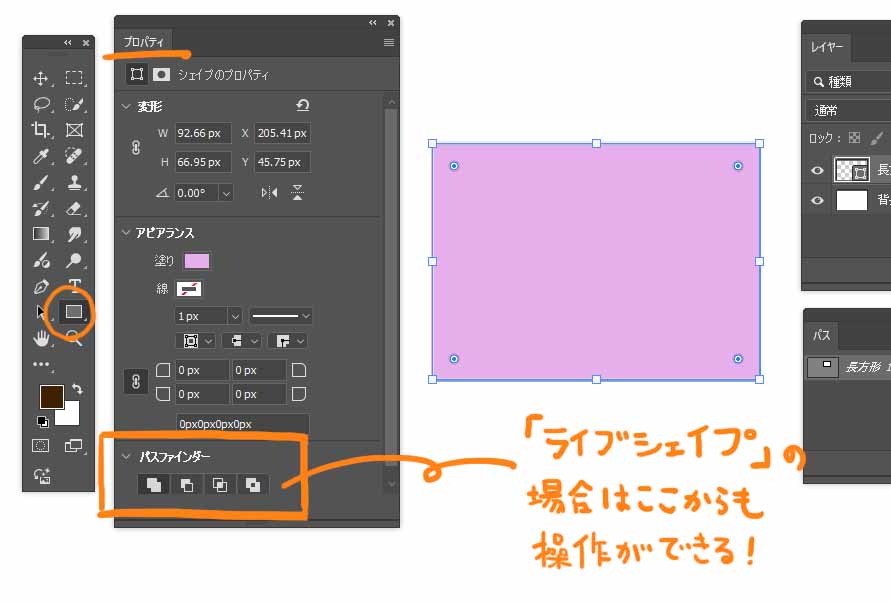Toggle the corner radius link button

click(135, 381)
